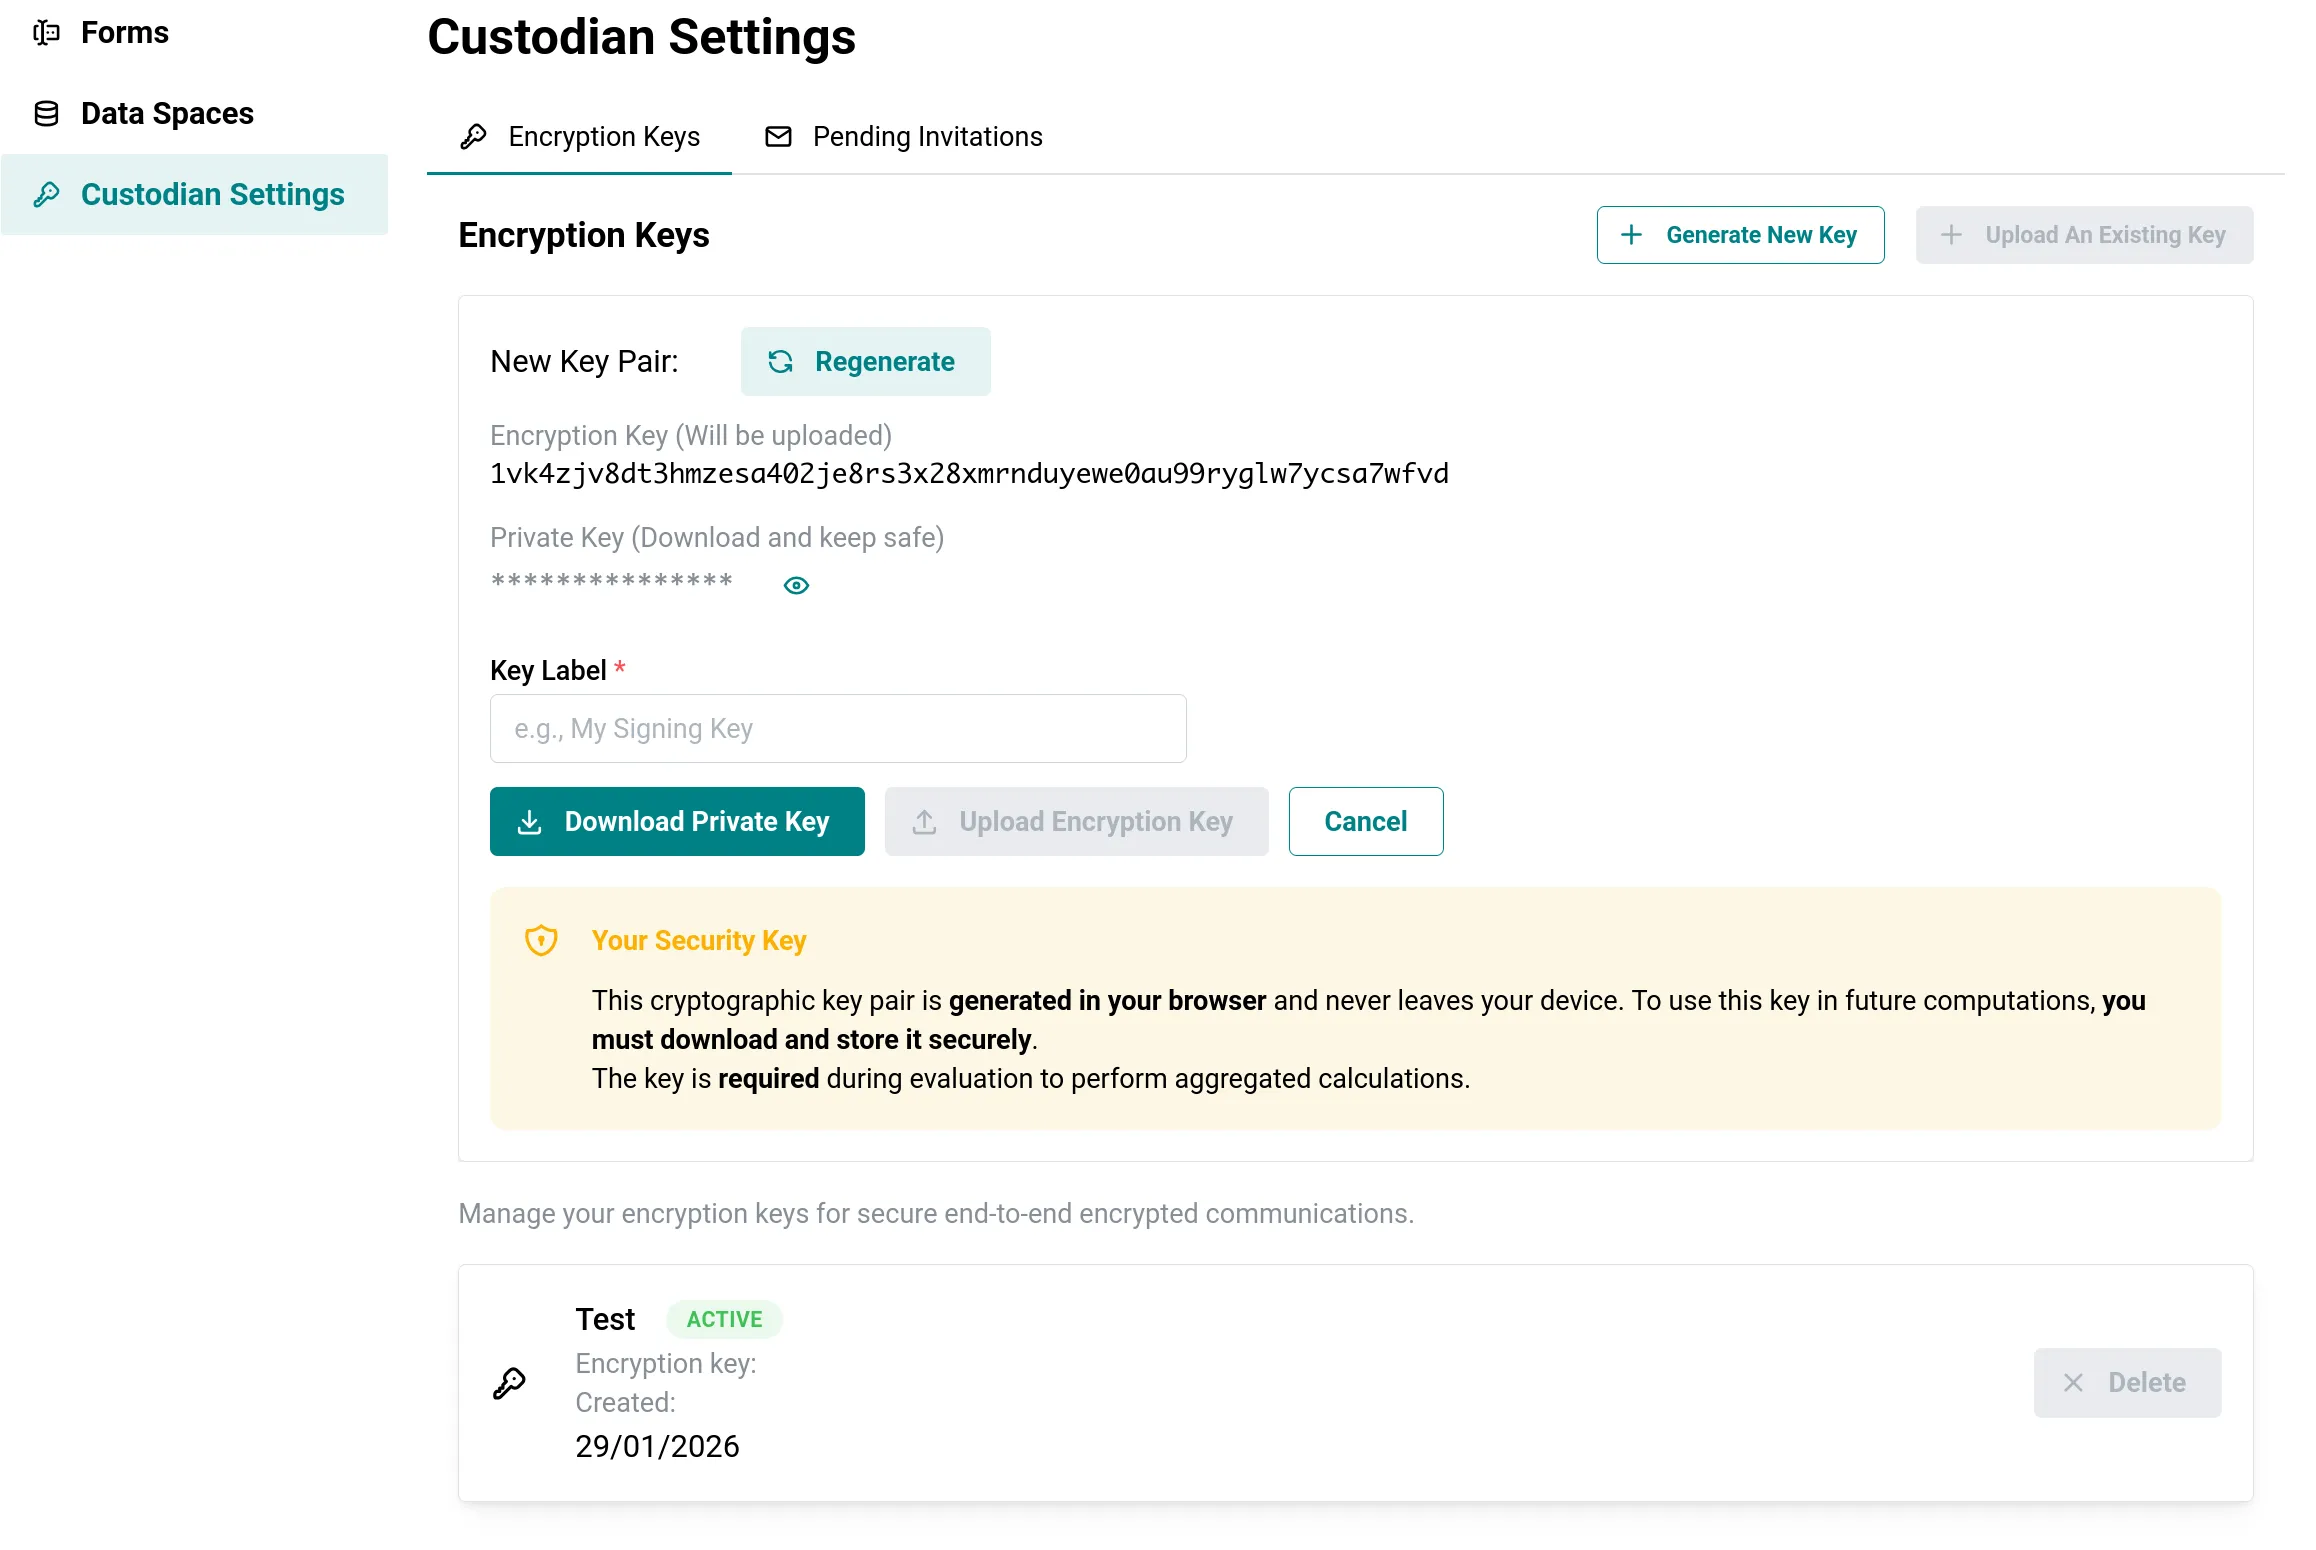Click Upload Encryption Key button
The height and width of the screenshot is (1550, 2316).
(x=1076, y=822)
